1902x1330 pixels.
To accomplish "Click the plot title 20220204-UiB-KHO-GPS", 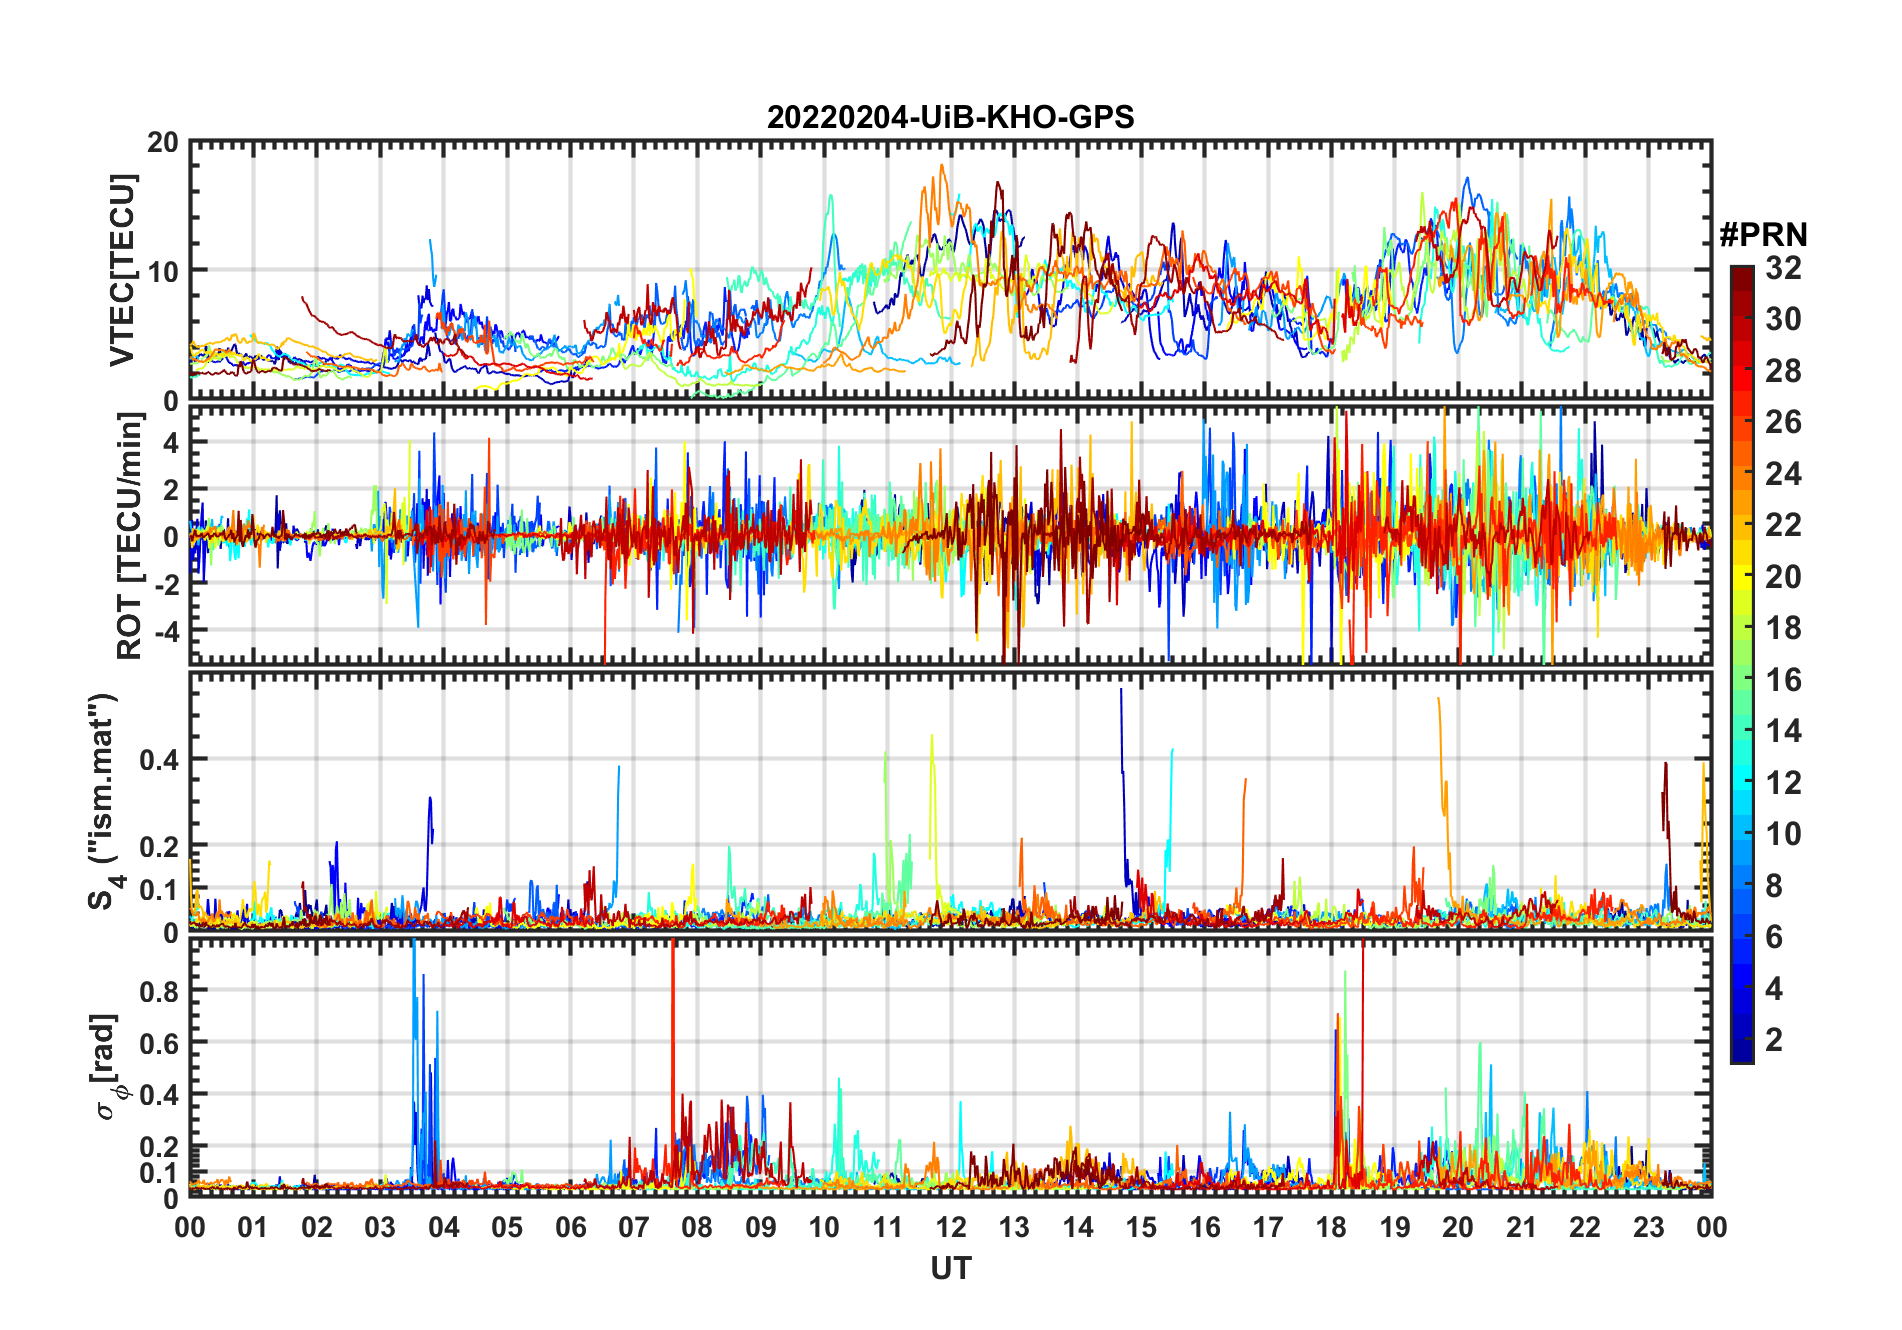I will coord(950,118).
